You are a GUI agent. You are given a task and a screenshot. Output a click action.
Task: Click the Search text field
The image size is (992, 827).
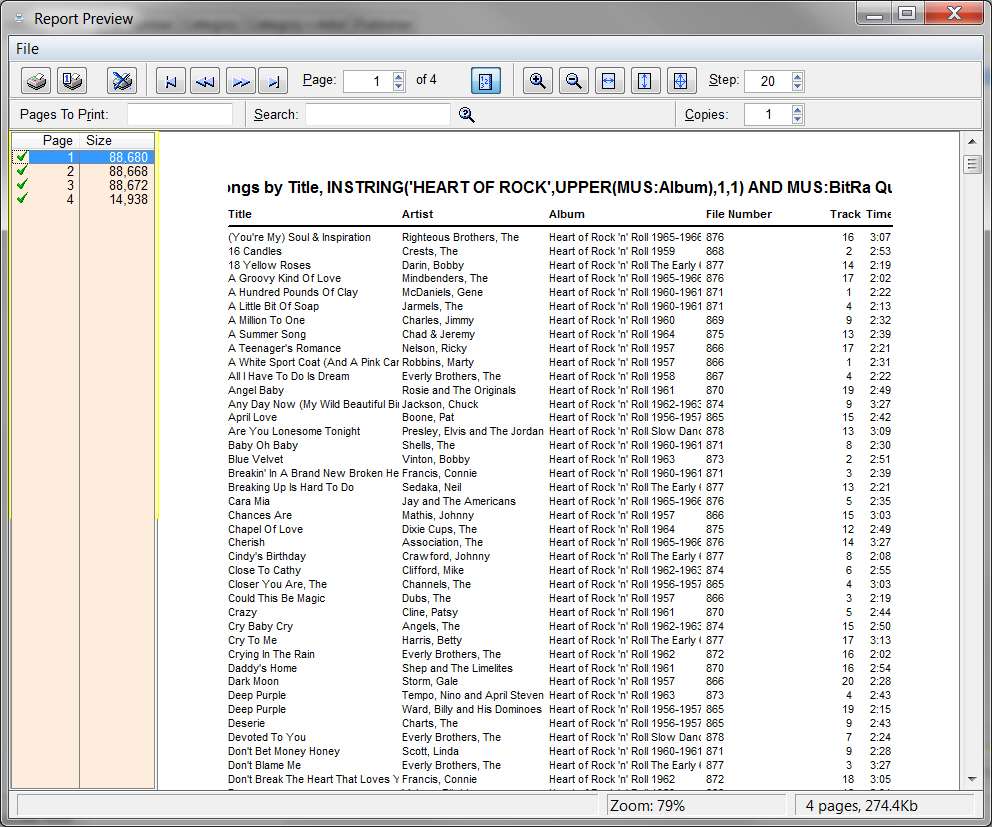(378, 115)
